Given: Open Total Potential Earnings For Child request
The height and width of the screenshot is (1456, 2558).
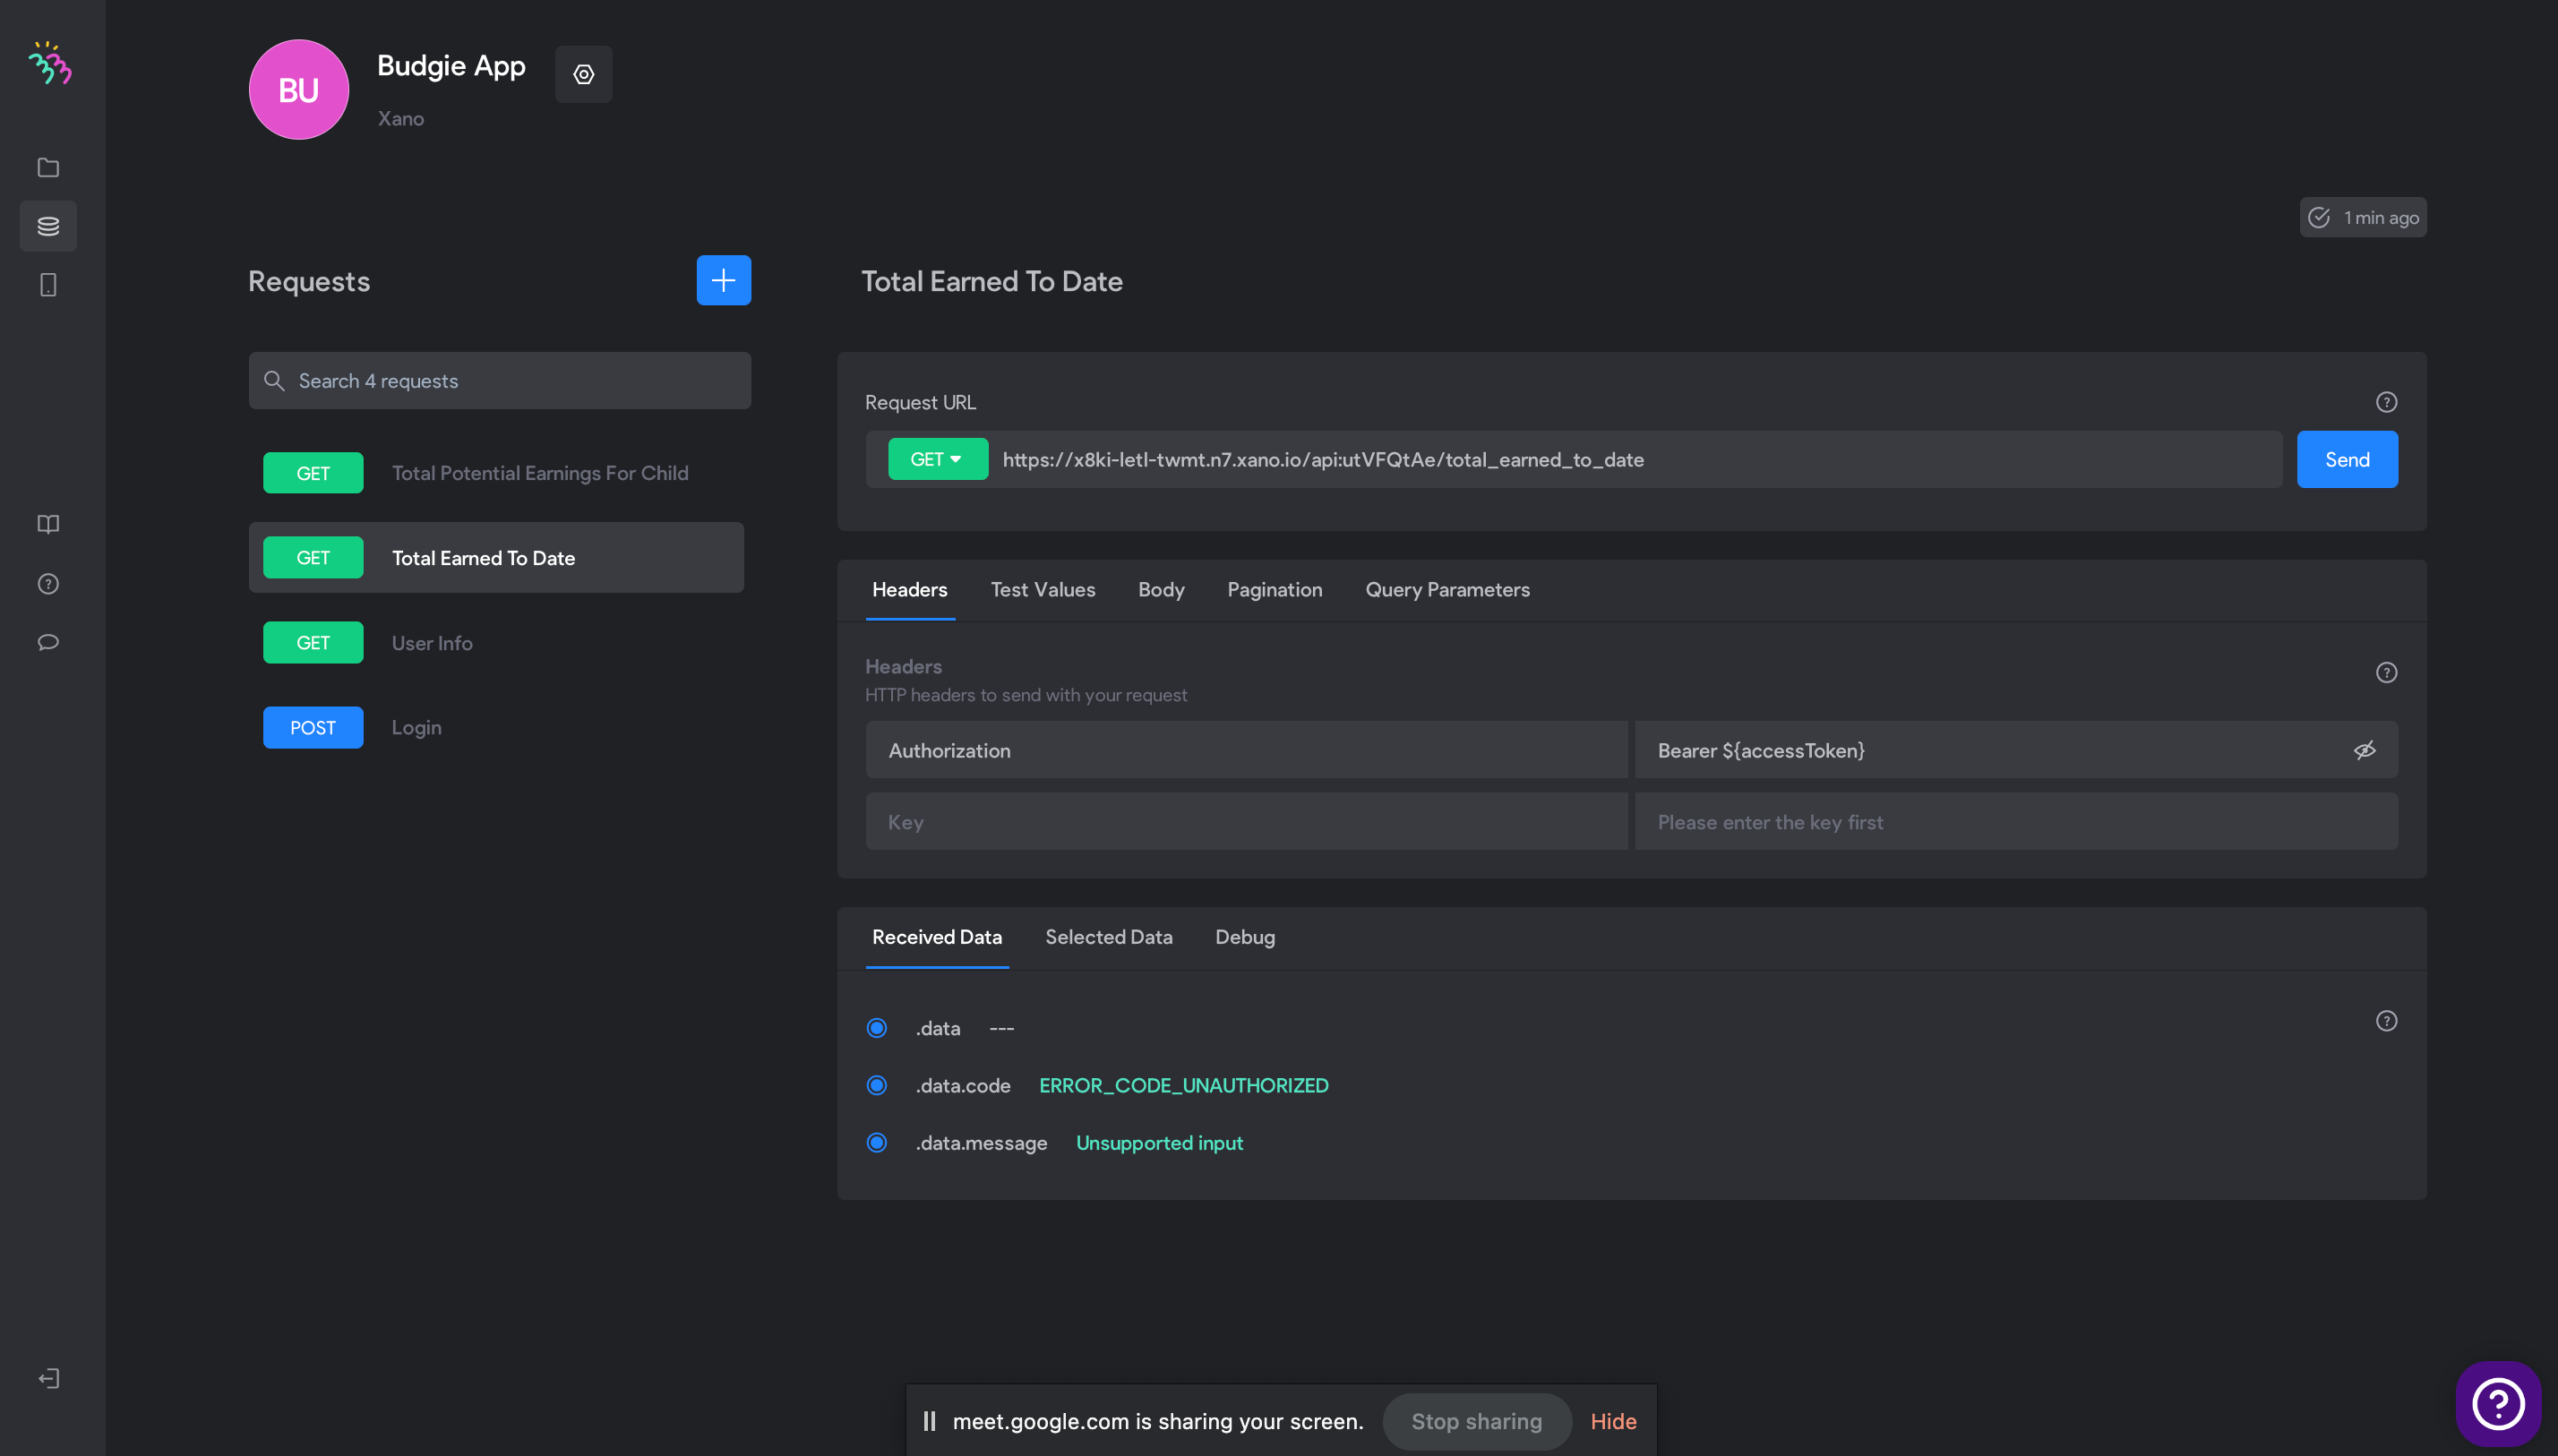Looking at the screenshot, I should tap(496, 473).
